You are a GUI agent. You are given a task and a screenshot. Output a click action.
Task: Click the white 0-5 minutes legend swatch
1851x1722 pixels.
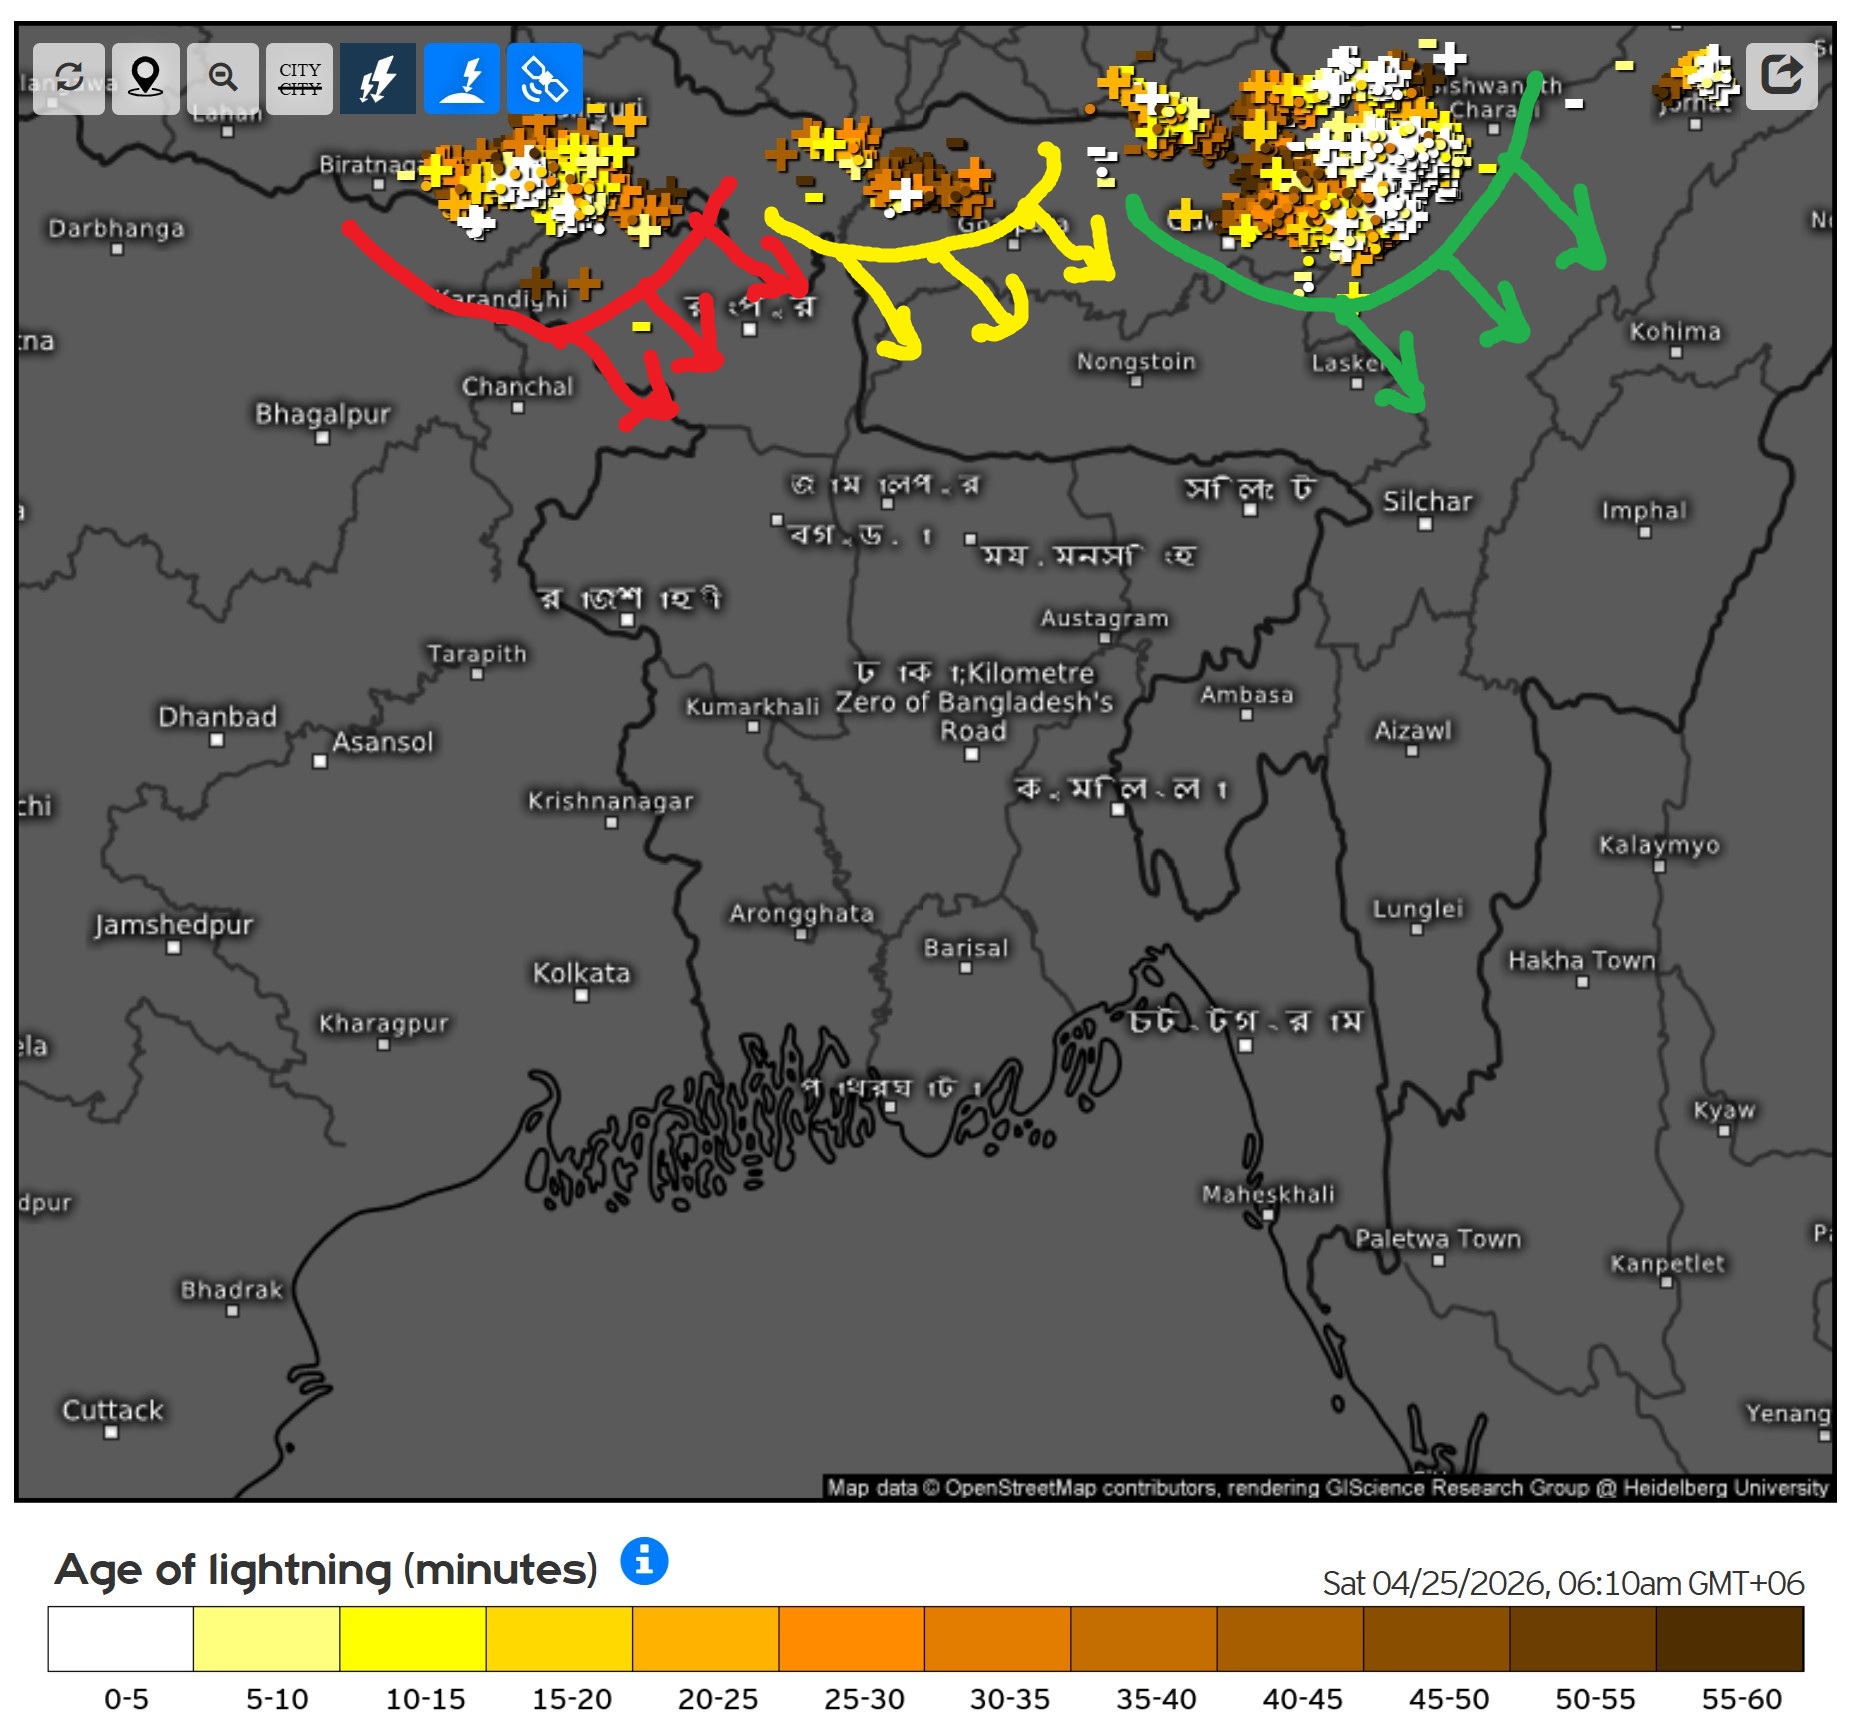click(120, 1638)
